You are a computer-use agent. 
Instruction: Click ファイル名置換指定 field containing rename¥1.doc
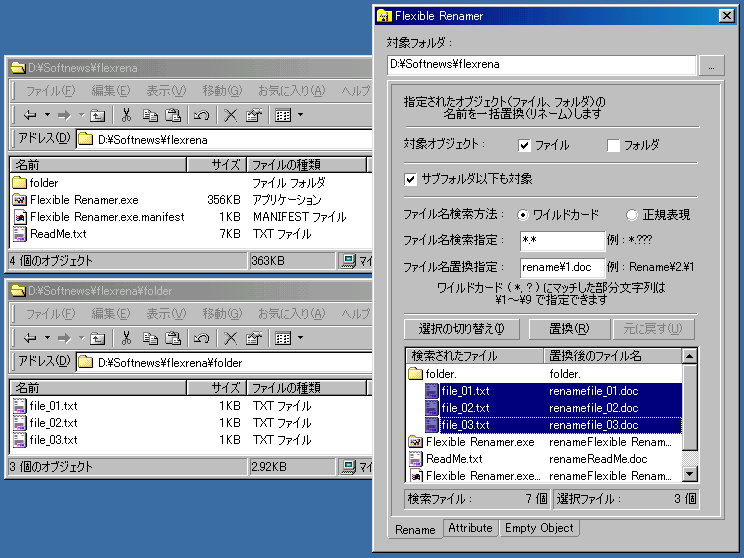(562, 267)
